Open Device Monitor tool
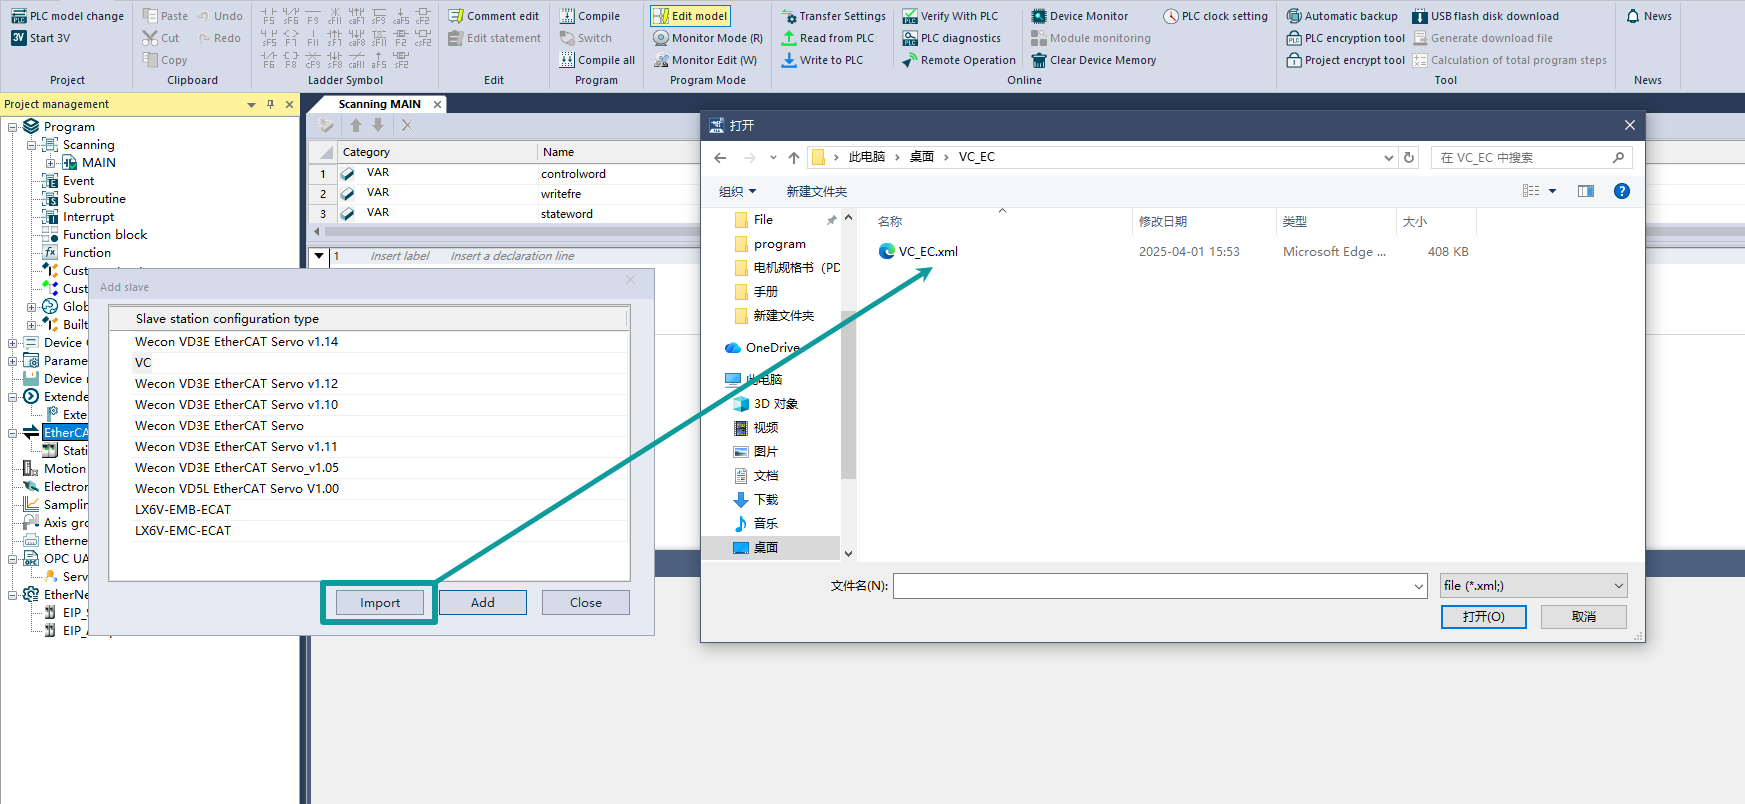The width and height of the screenshot is (1745, 804). [x=1039, y=16]
